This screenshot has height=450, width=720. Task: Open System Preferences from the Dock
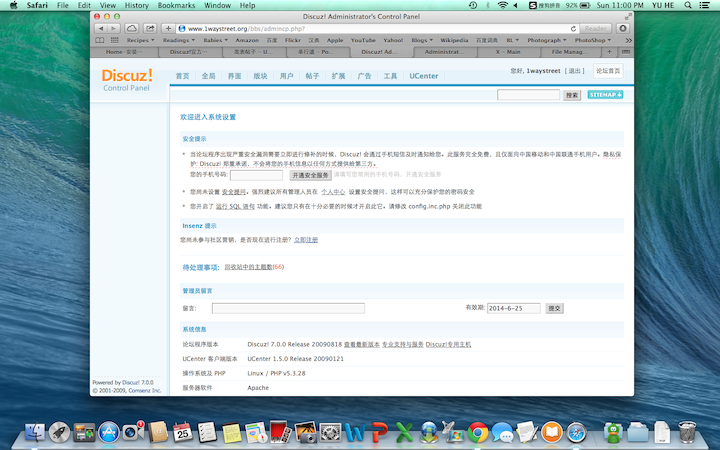point(330,432)
